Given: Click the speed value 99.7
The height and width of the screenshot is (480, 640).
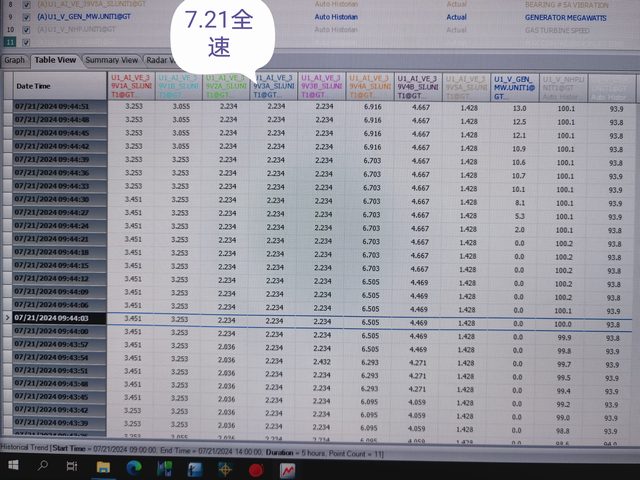Looking at the screenshot, I should (564, 364).
